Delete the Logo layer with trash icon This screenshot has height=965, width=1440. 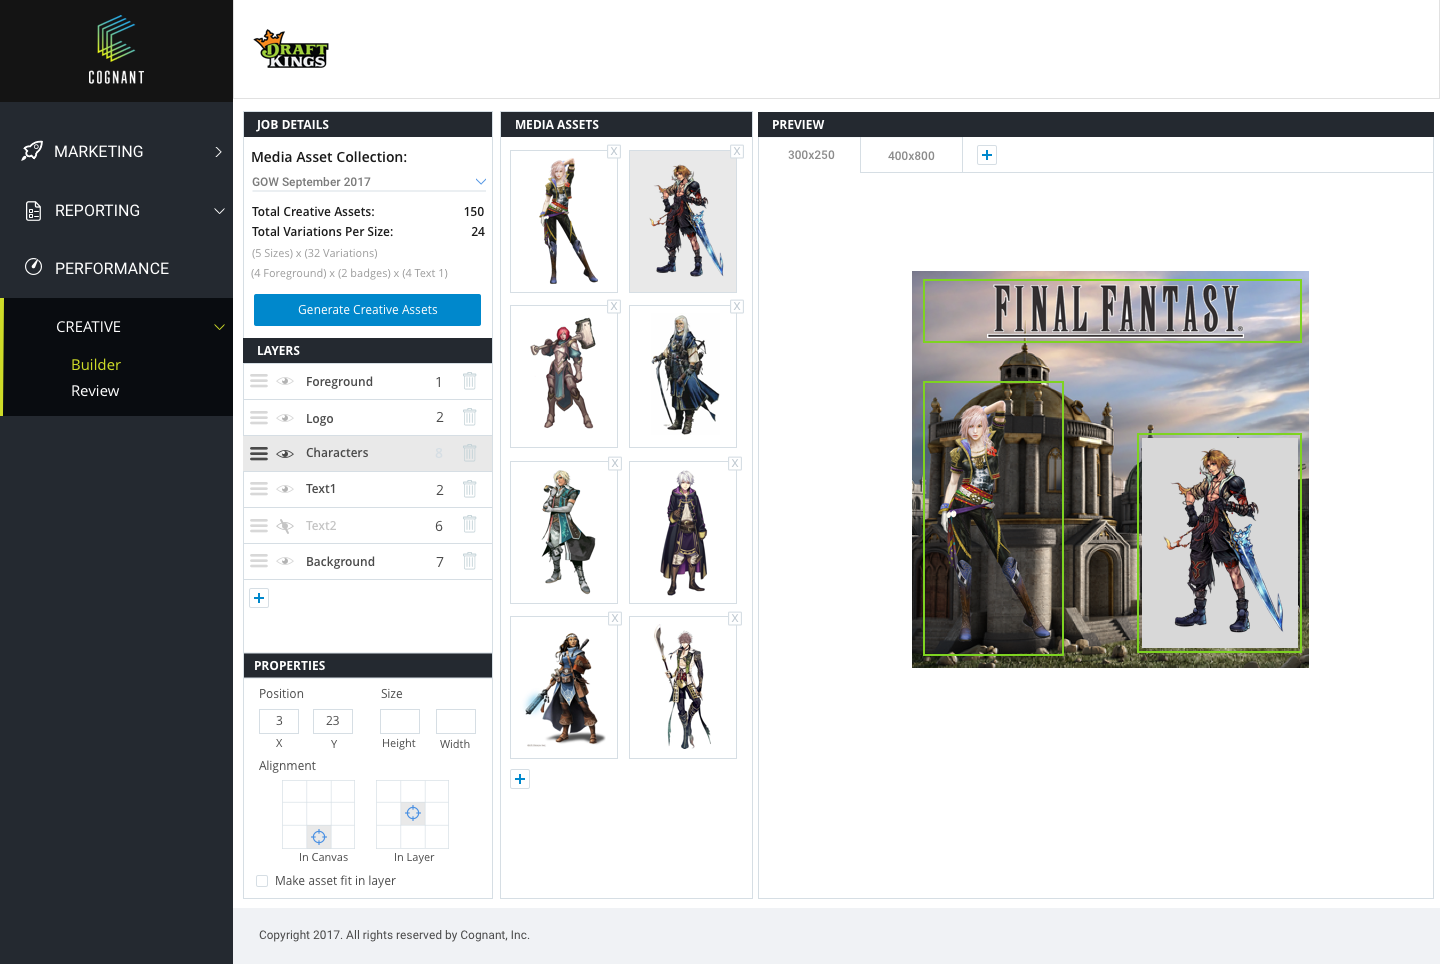pos(470,417)
